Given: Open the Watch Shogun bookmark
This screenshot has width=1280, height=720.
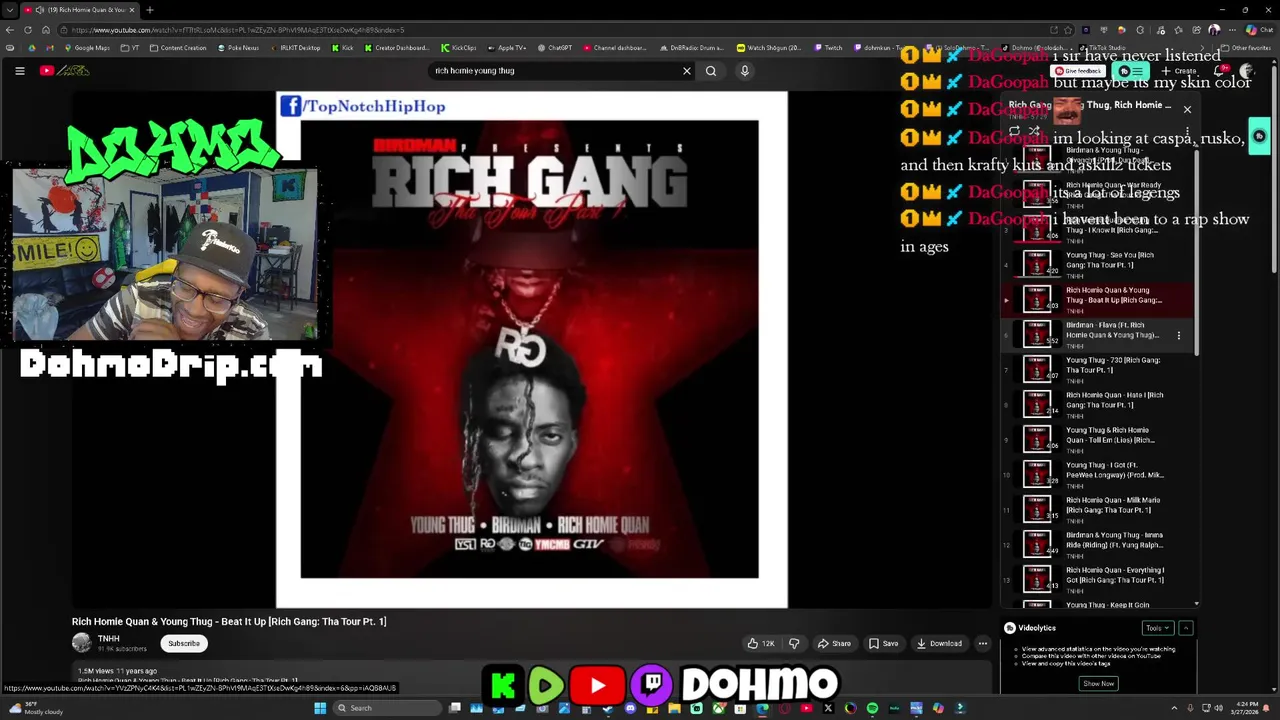Looking at the screenshot, I should click(769, 48).
